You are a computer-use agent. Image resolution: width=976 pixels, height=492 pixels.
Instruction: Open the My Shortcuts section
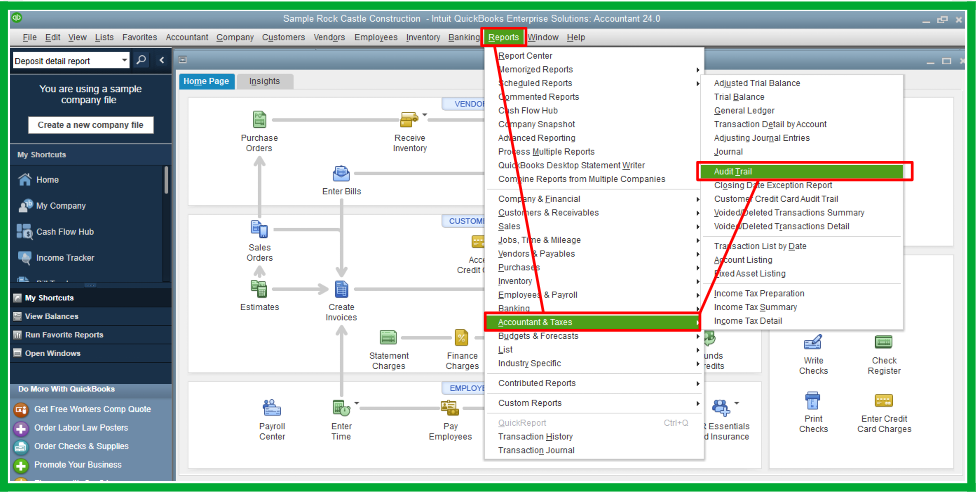click(x=91, y=298)
